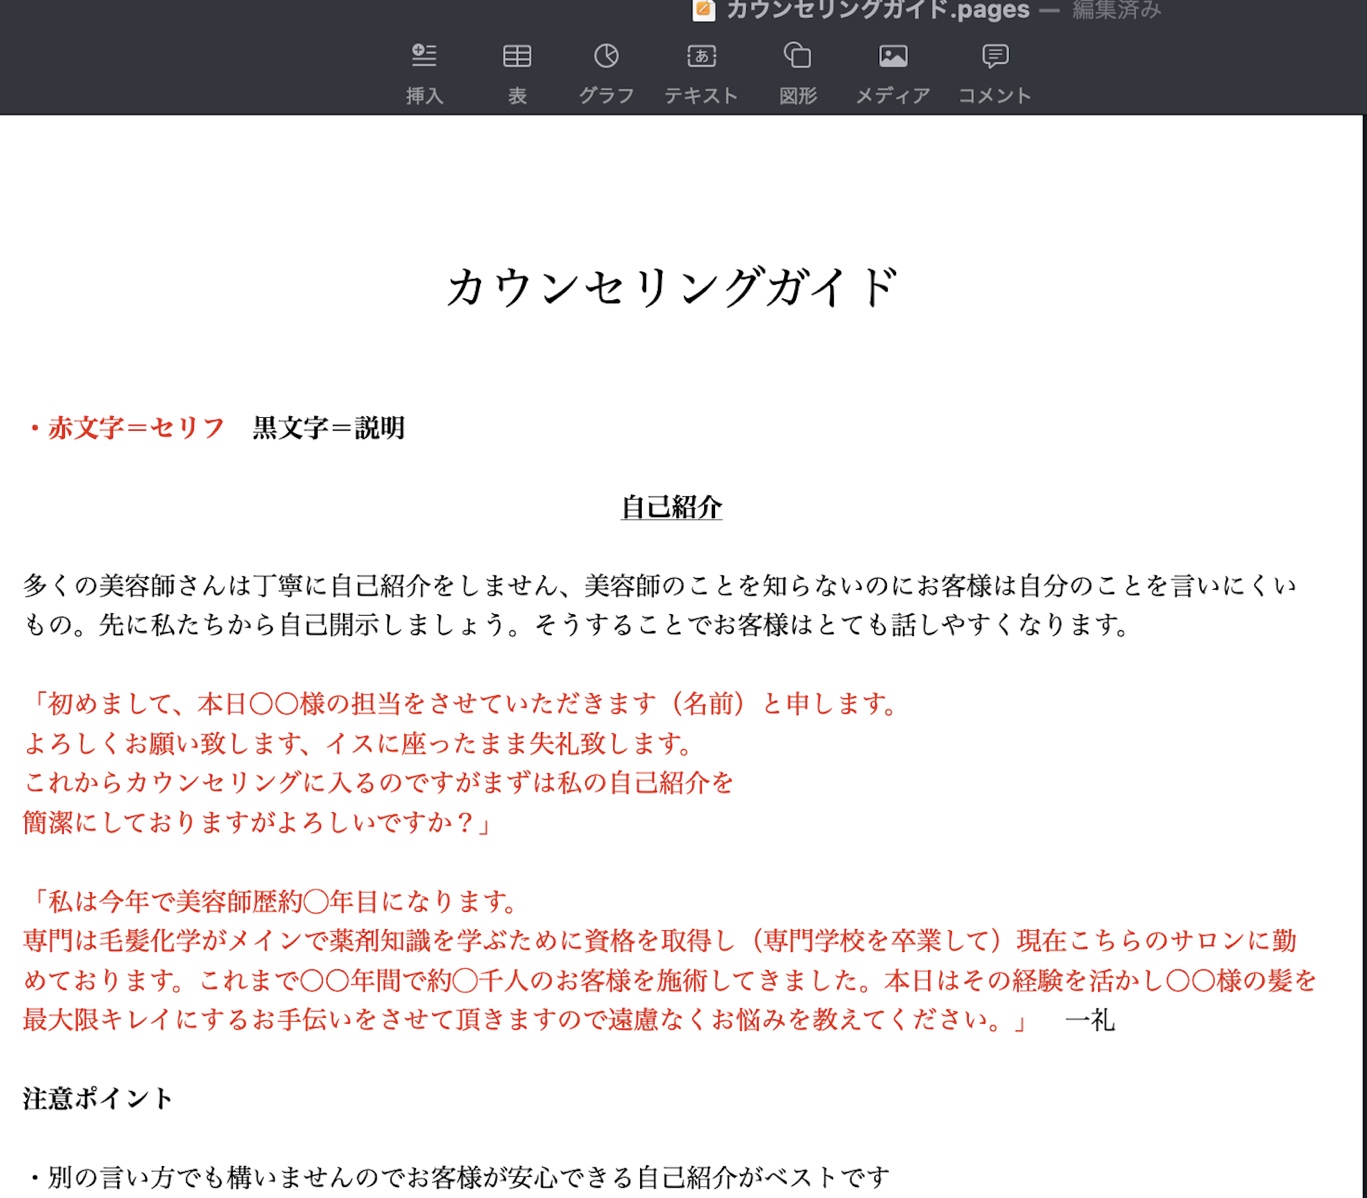Click the red 赤文字=セリフ legend text

(x=135, y=428)
